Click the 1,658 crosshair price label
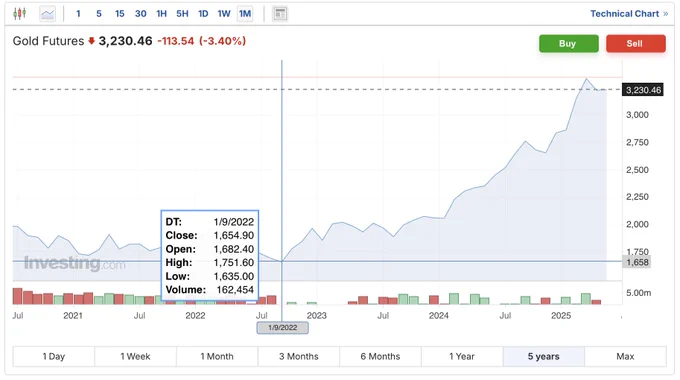The width and height of the screenshot is (680, 380). pos(637,262)
